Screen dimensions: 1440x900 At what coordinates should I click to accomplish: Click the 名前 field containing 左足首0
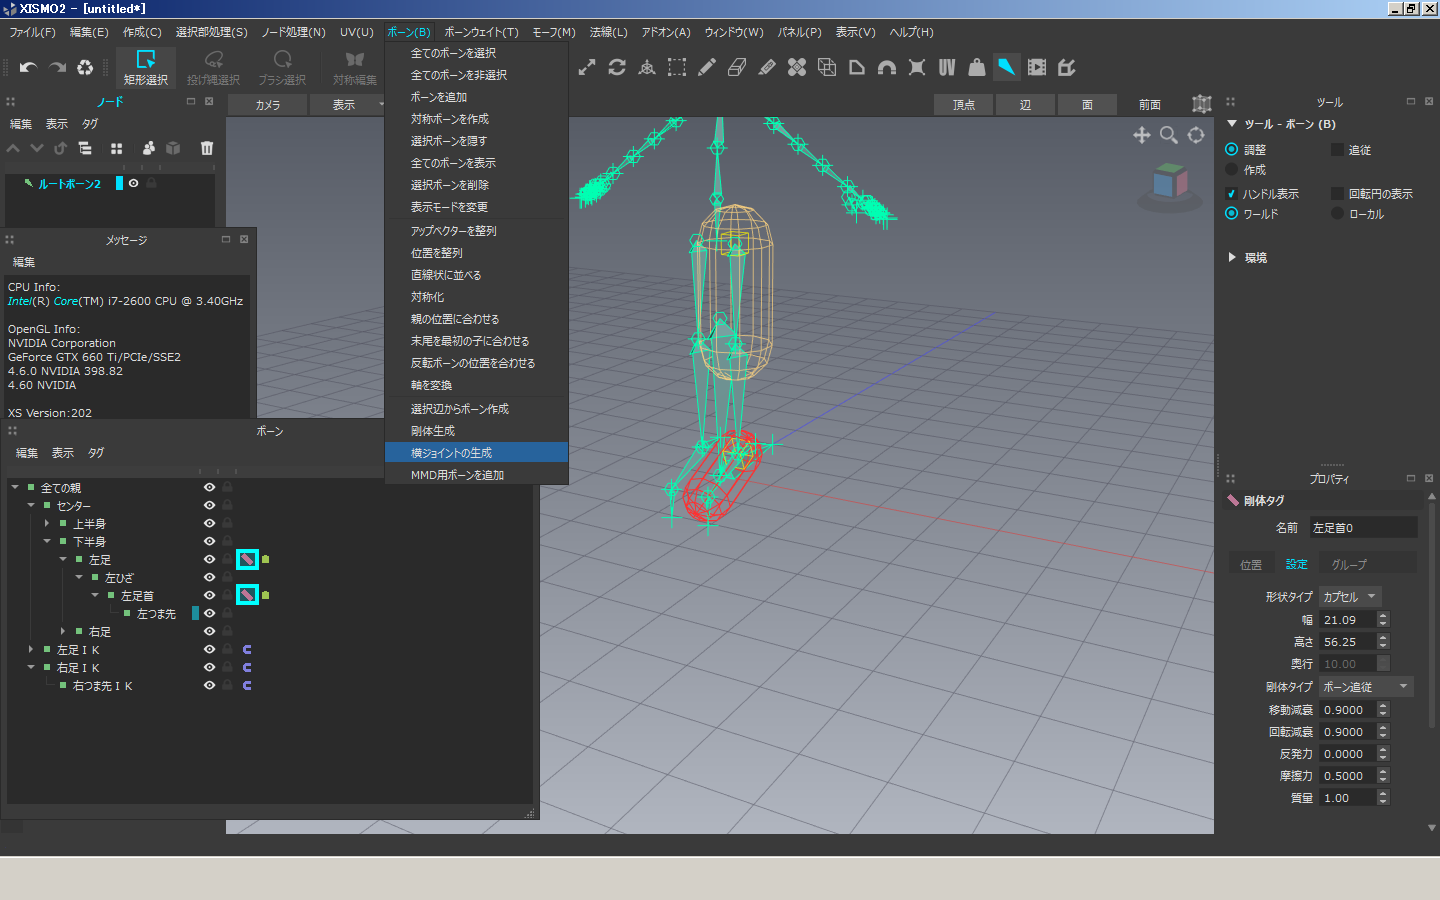click(1363, 527)
